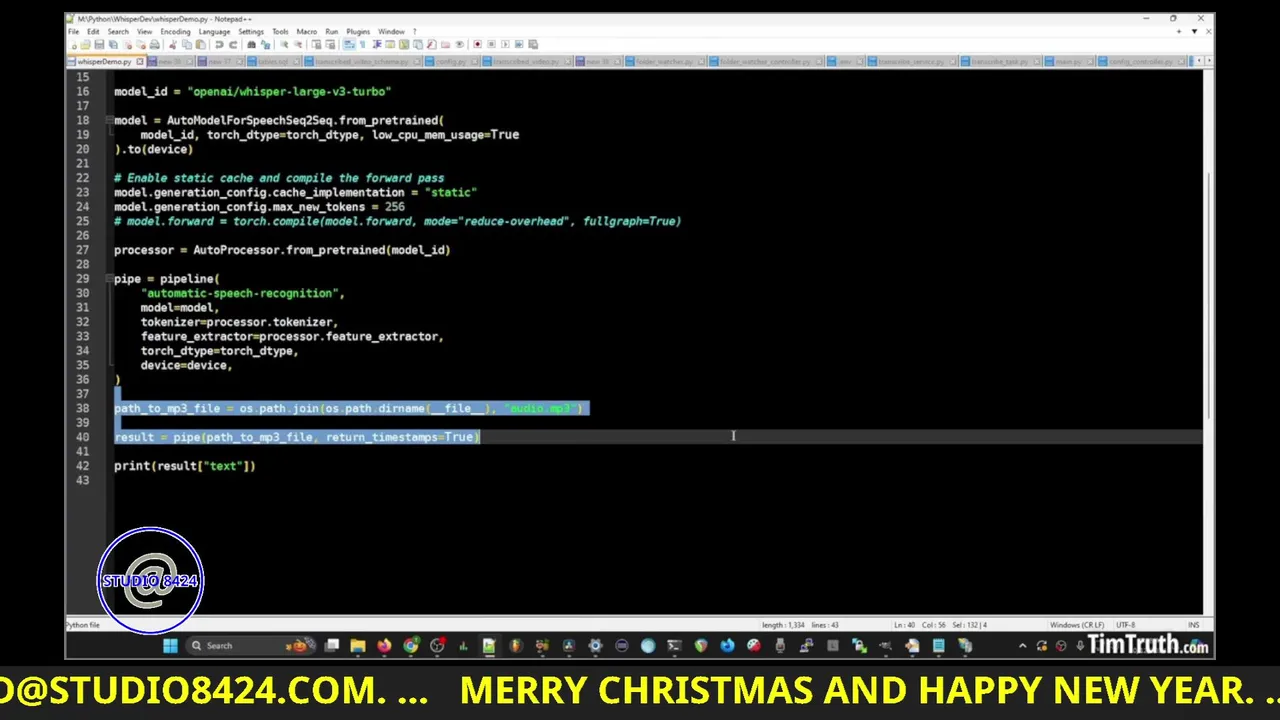Click the Paste toolbar icon
Viewport: 1280px width, 720px height.
(x=200, y=44)
